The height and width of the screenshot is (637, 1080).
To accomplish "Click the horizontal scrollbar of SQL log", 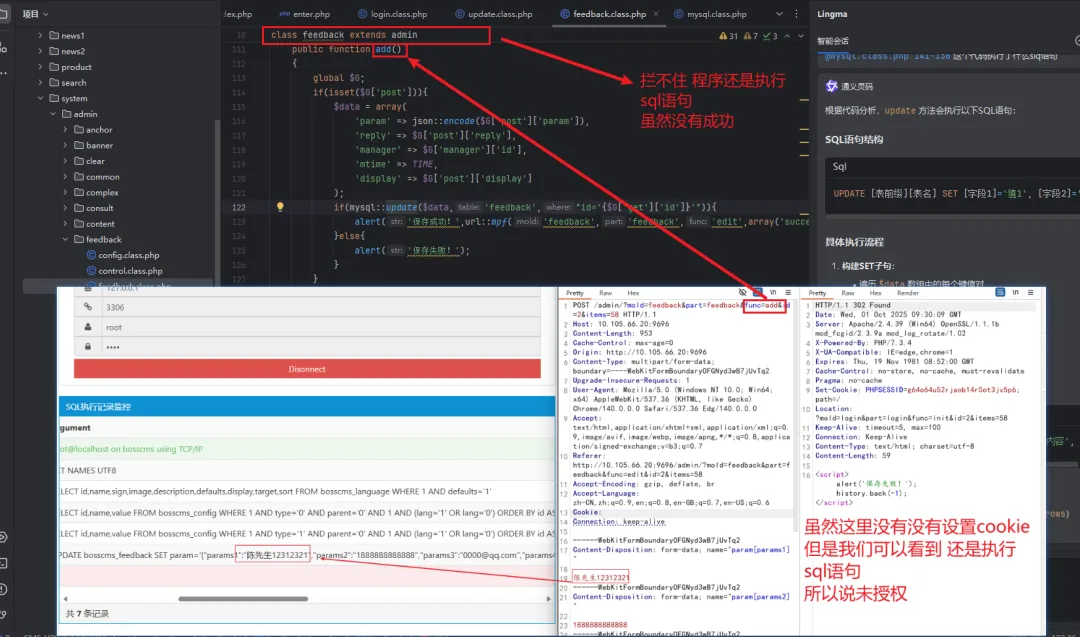I will pyautogui.click(x=243, y=598).
